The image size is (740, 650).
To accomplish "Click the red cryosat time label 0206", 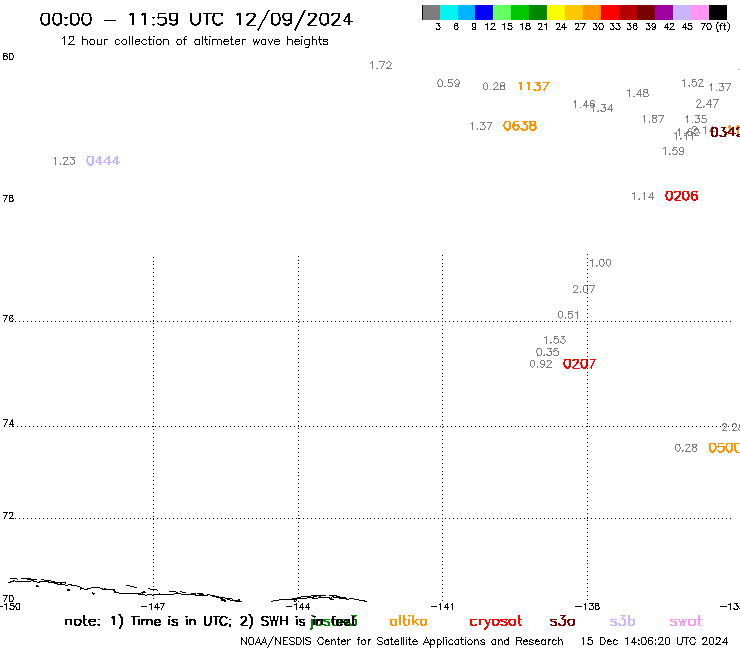I will click(681, 196).
